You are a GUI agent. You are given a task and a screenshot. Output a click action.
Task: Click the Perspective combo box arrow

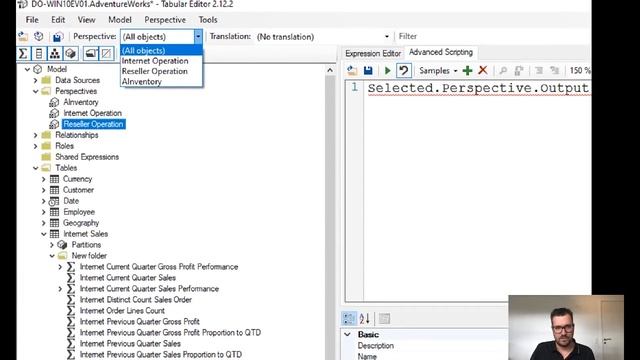point(198,37)
